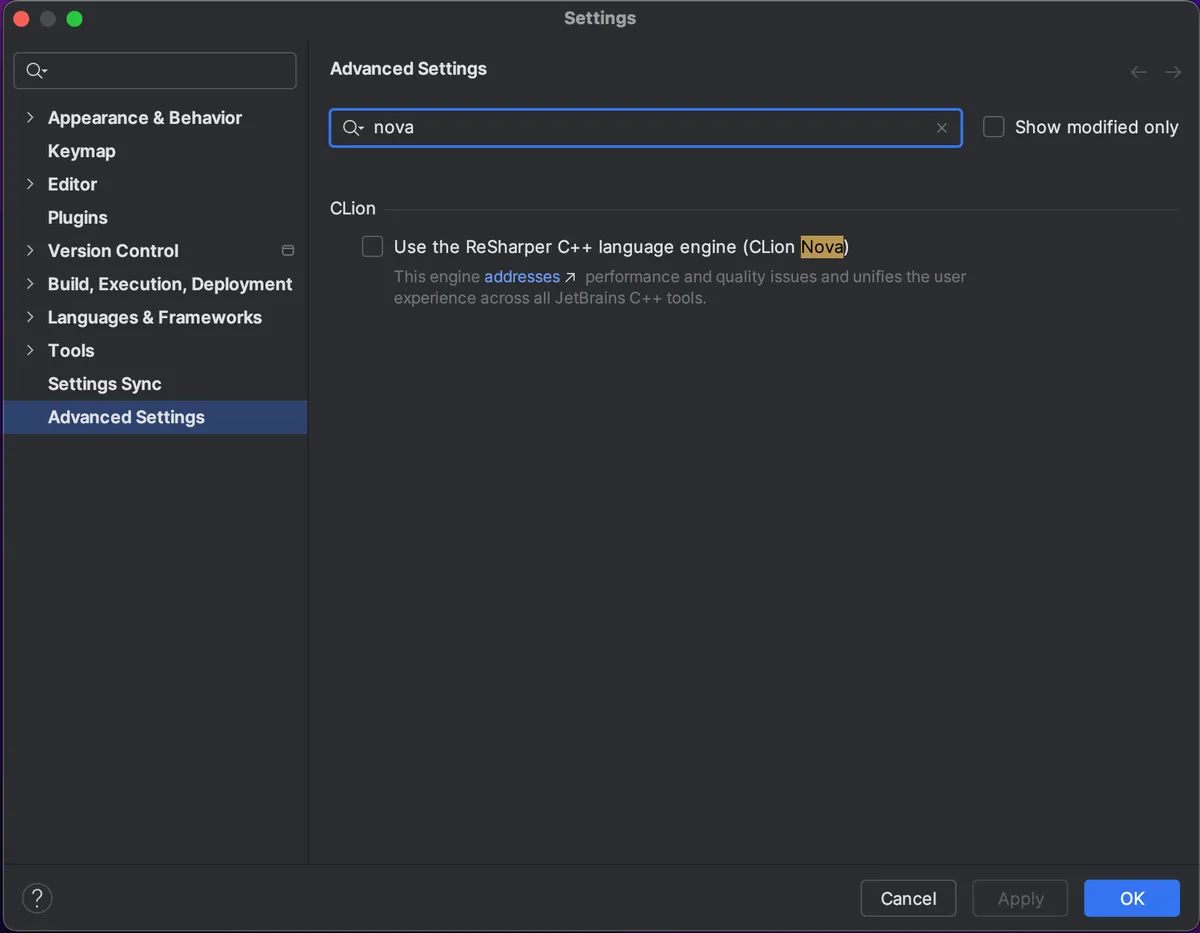The image size is (1200, 933).
Task: Select Build, Execution, Deployment label
Action: 170,284
